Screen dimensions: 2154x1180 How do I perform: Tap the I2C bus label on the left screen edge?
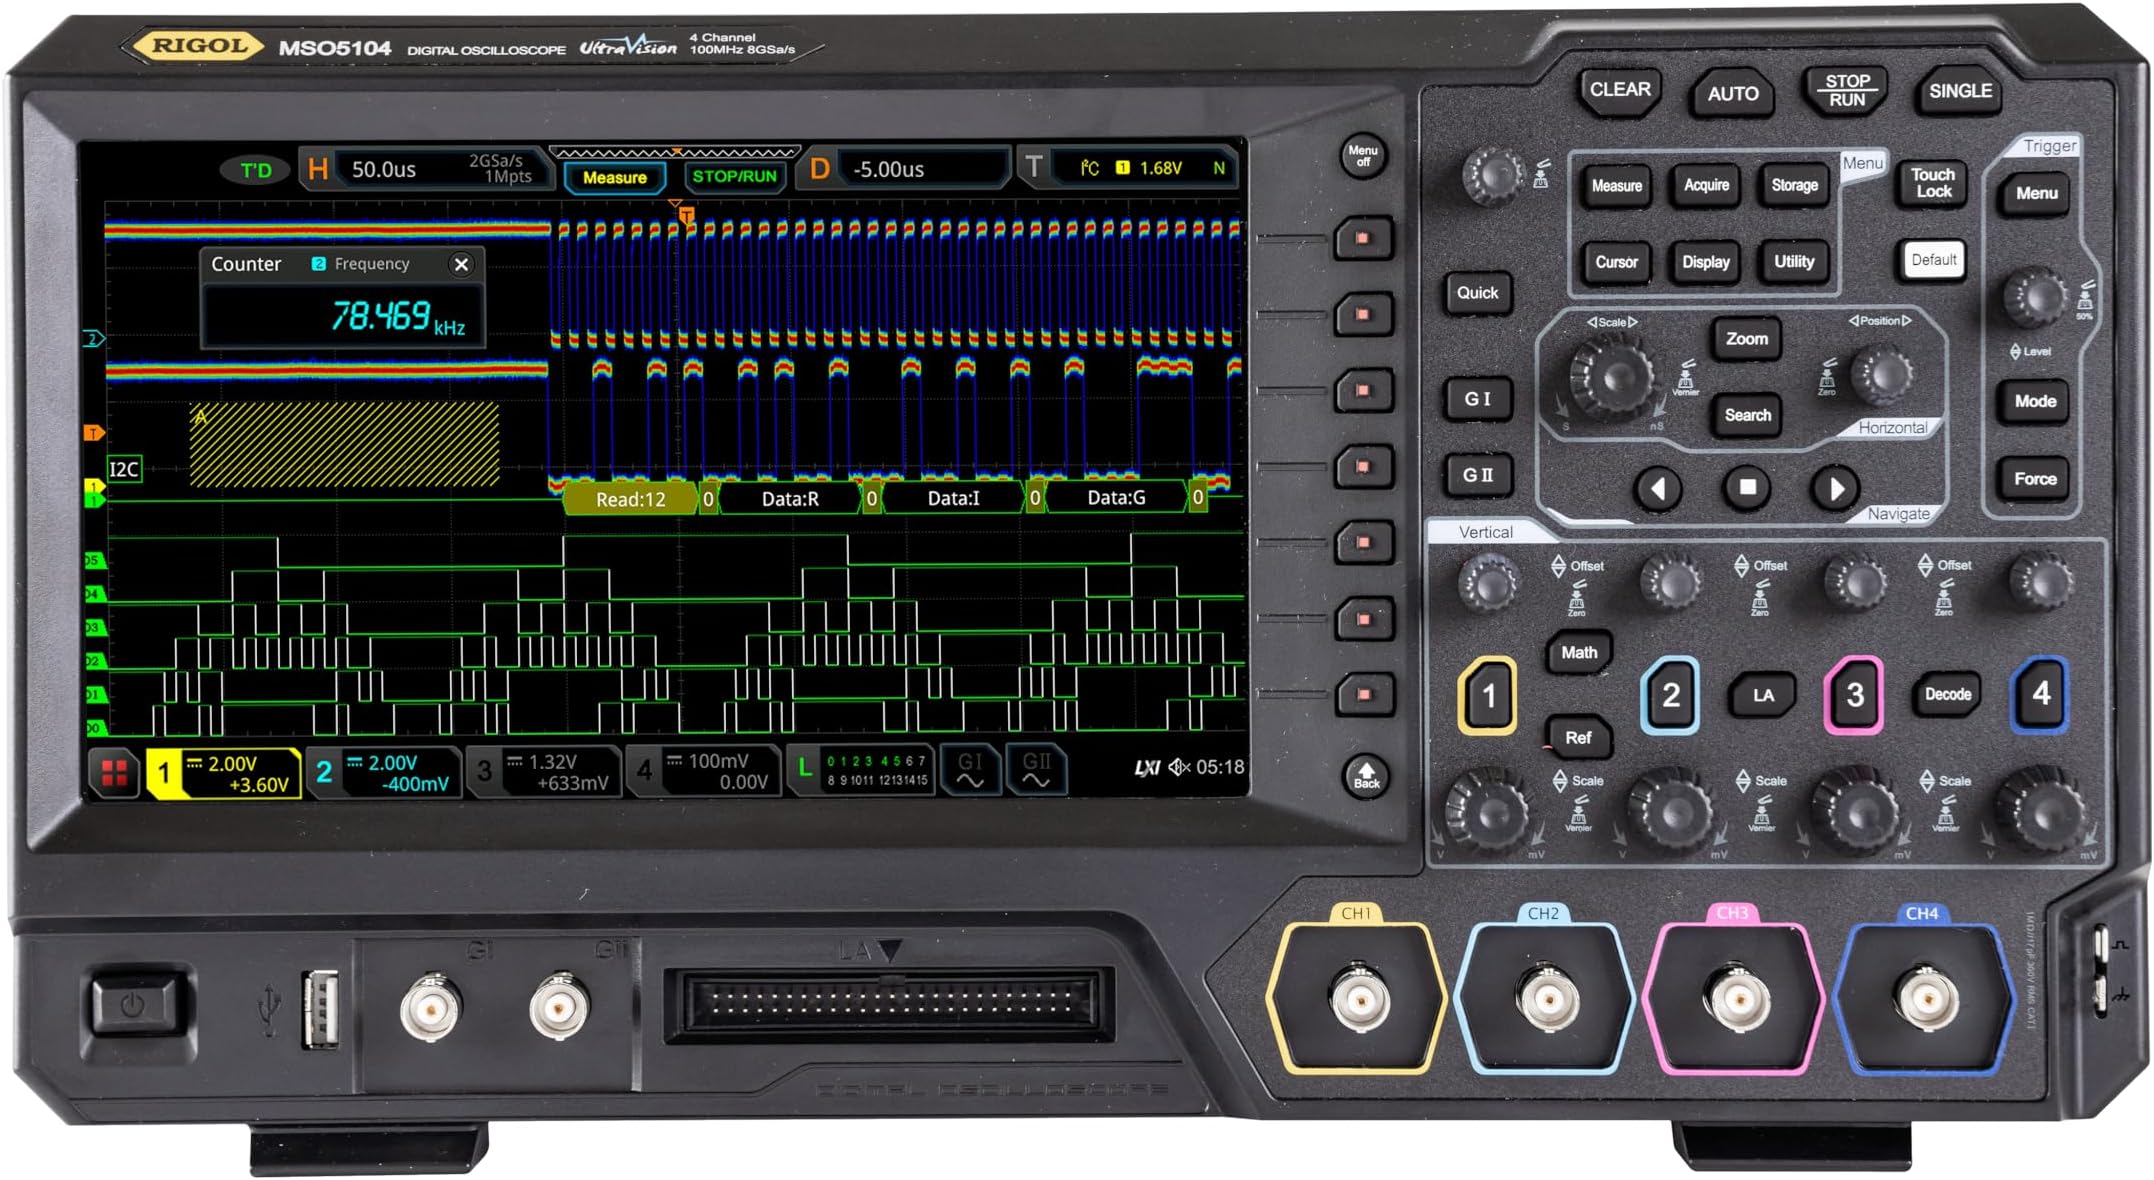click(125, 470)
